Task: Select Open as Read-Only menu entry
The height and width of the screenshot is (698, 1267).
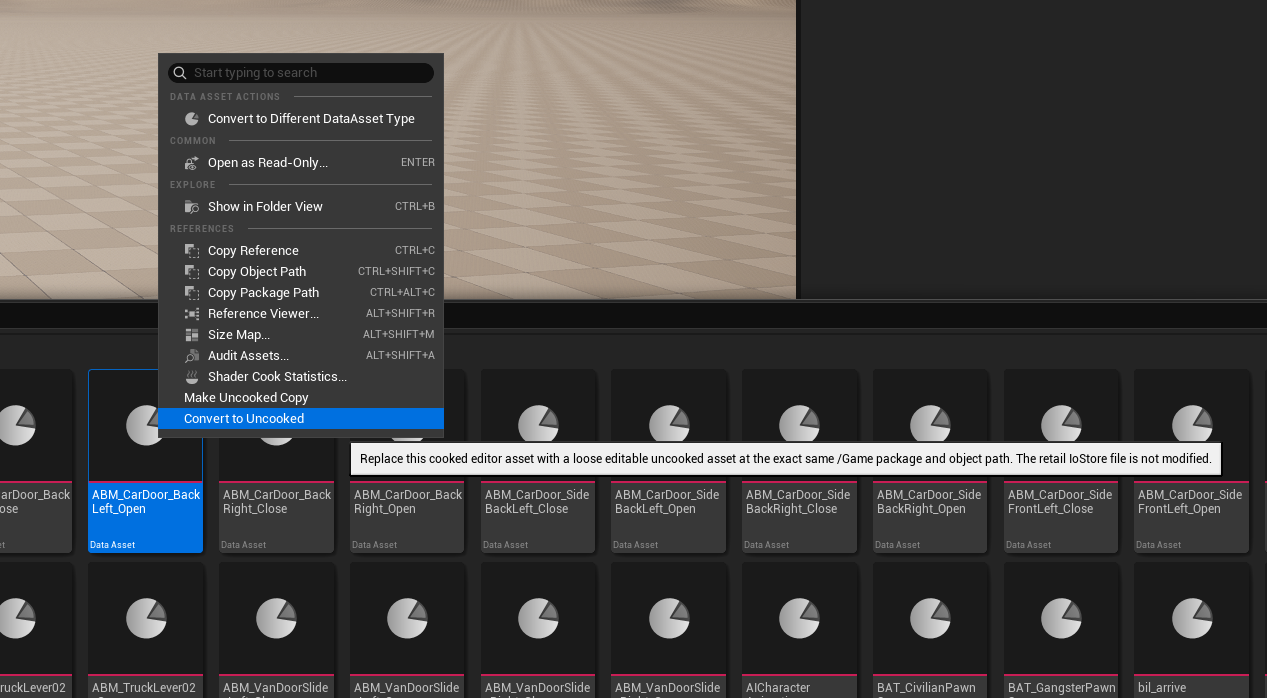Action: [301, 163]
